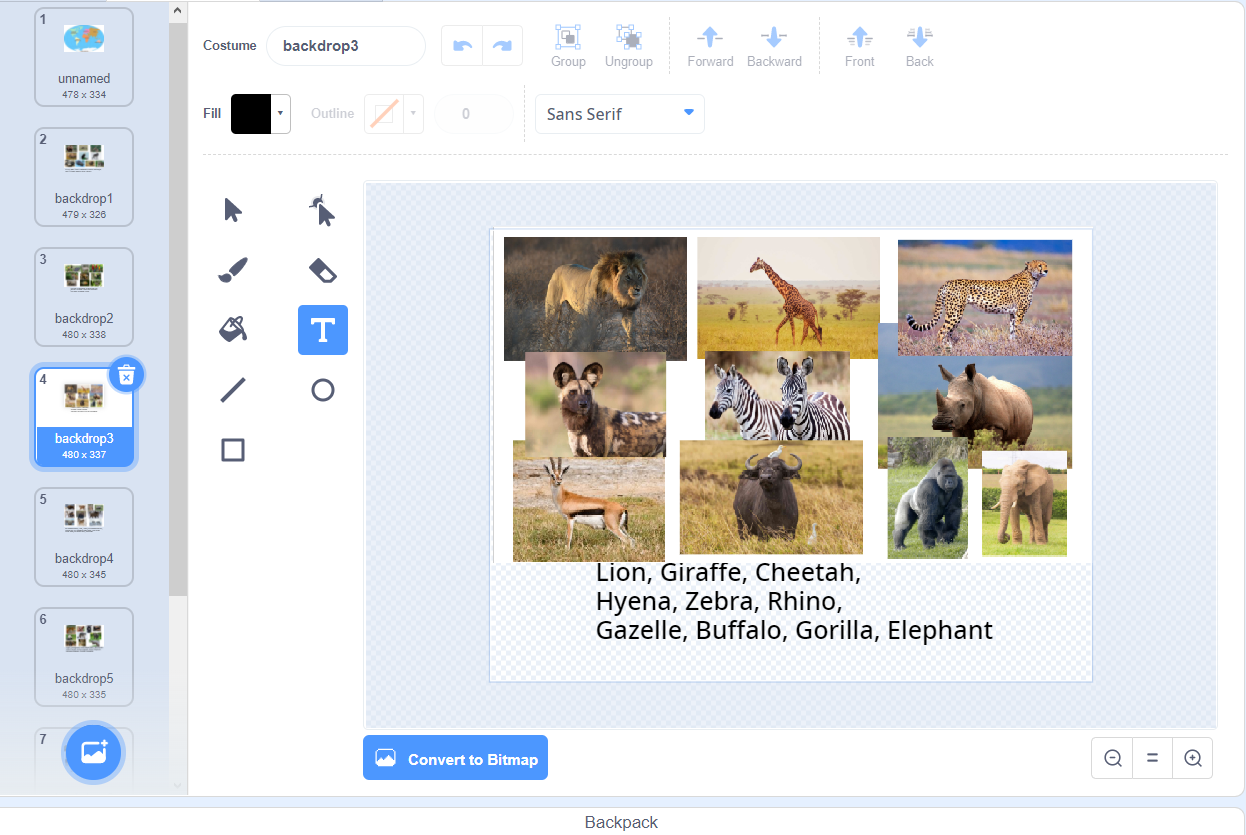Click the Redo arrow button
Image resolution: width=1246 pixels, height=835 pixels.
502,46
